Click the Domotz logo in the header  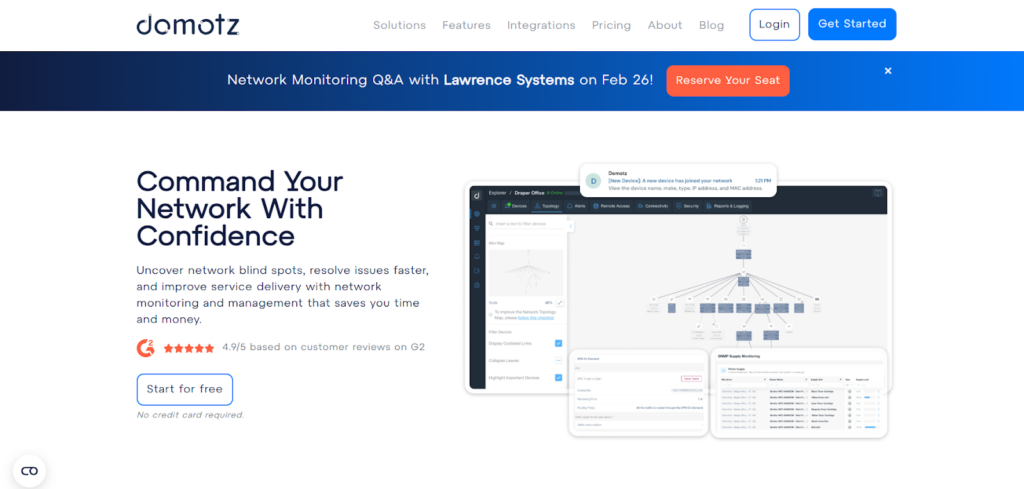point(187,24)
